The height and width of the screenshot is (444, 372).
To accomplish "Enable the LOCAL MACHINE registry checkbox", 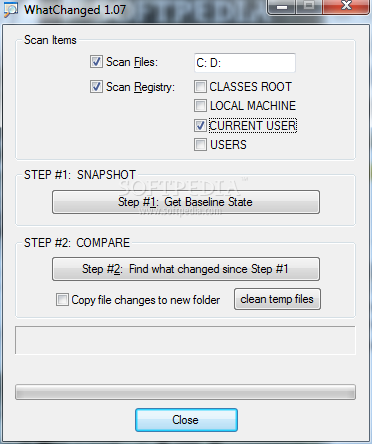I will (200, 106).
